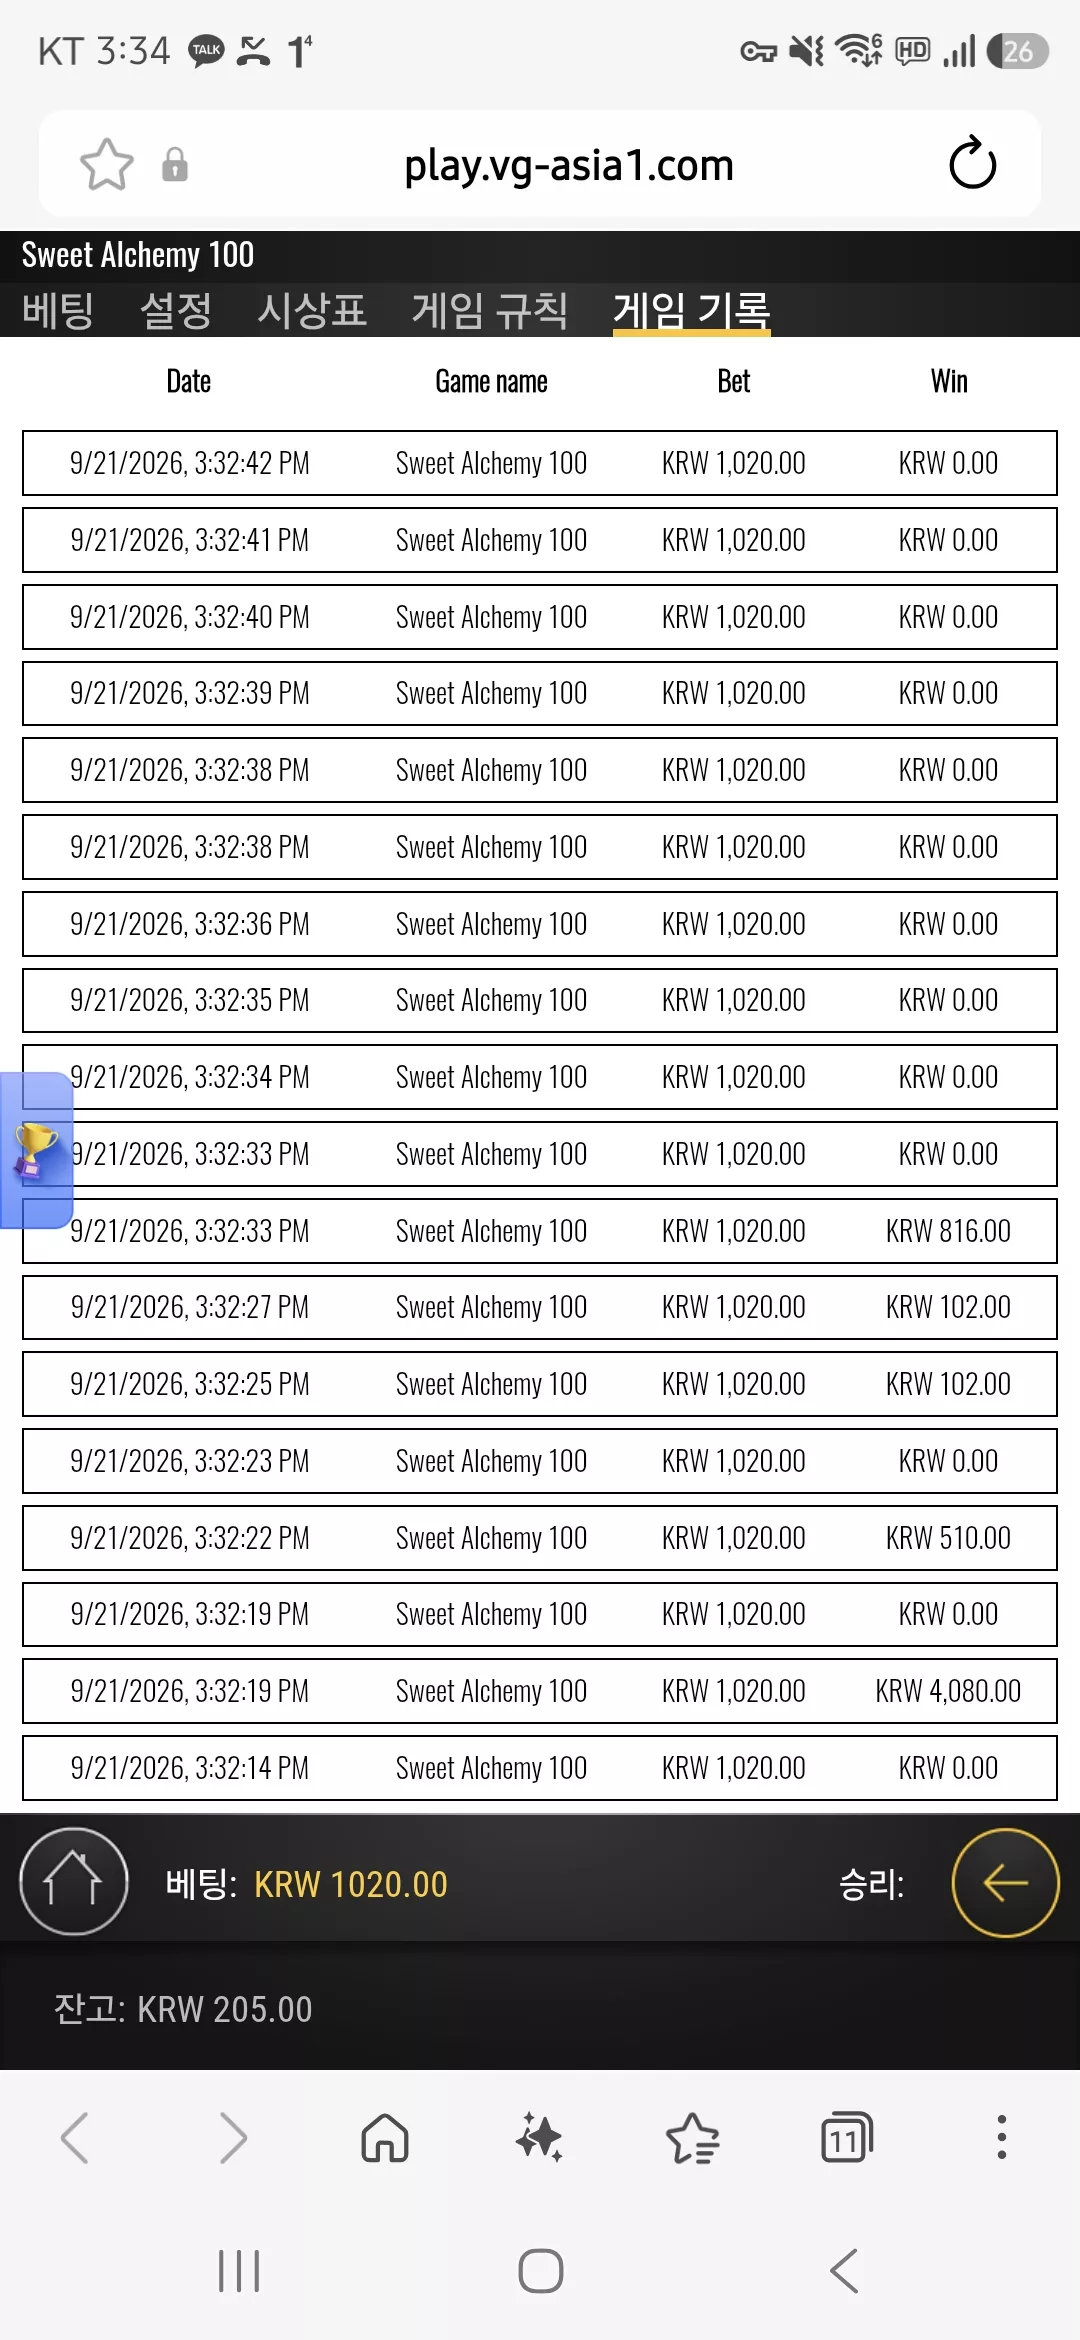Go forward with browser right chevron

point(232,2138)
